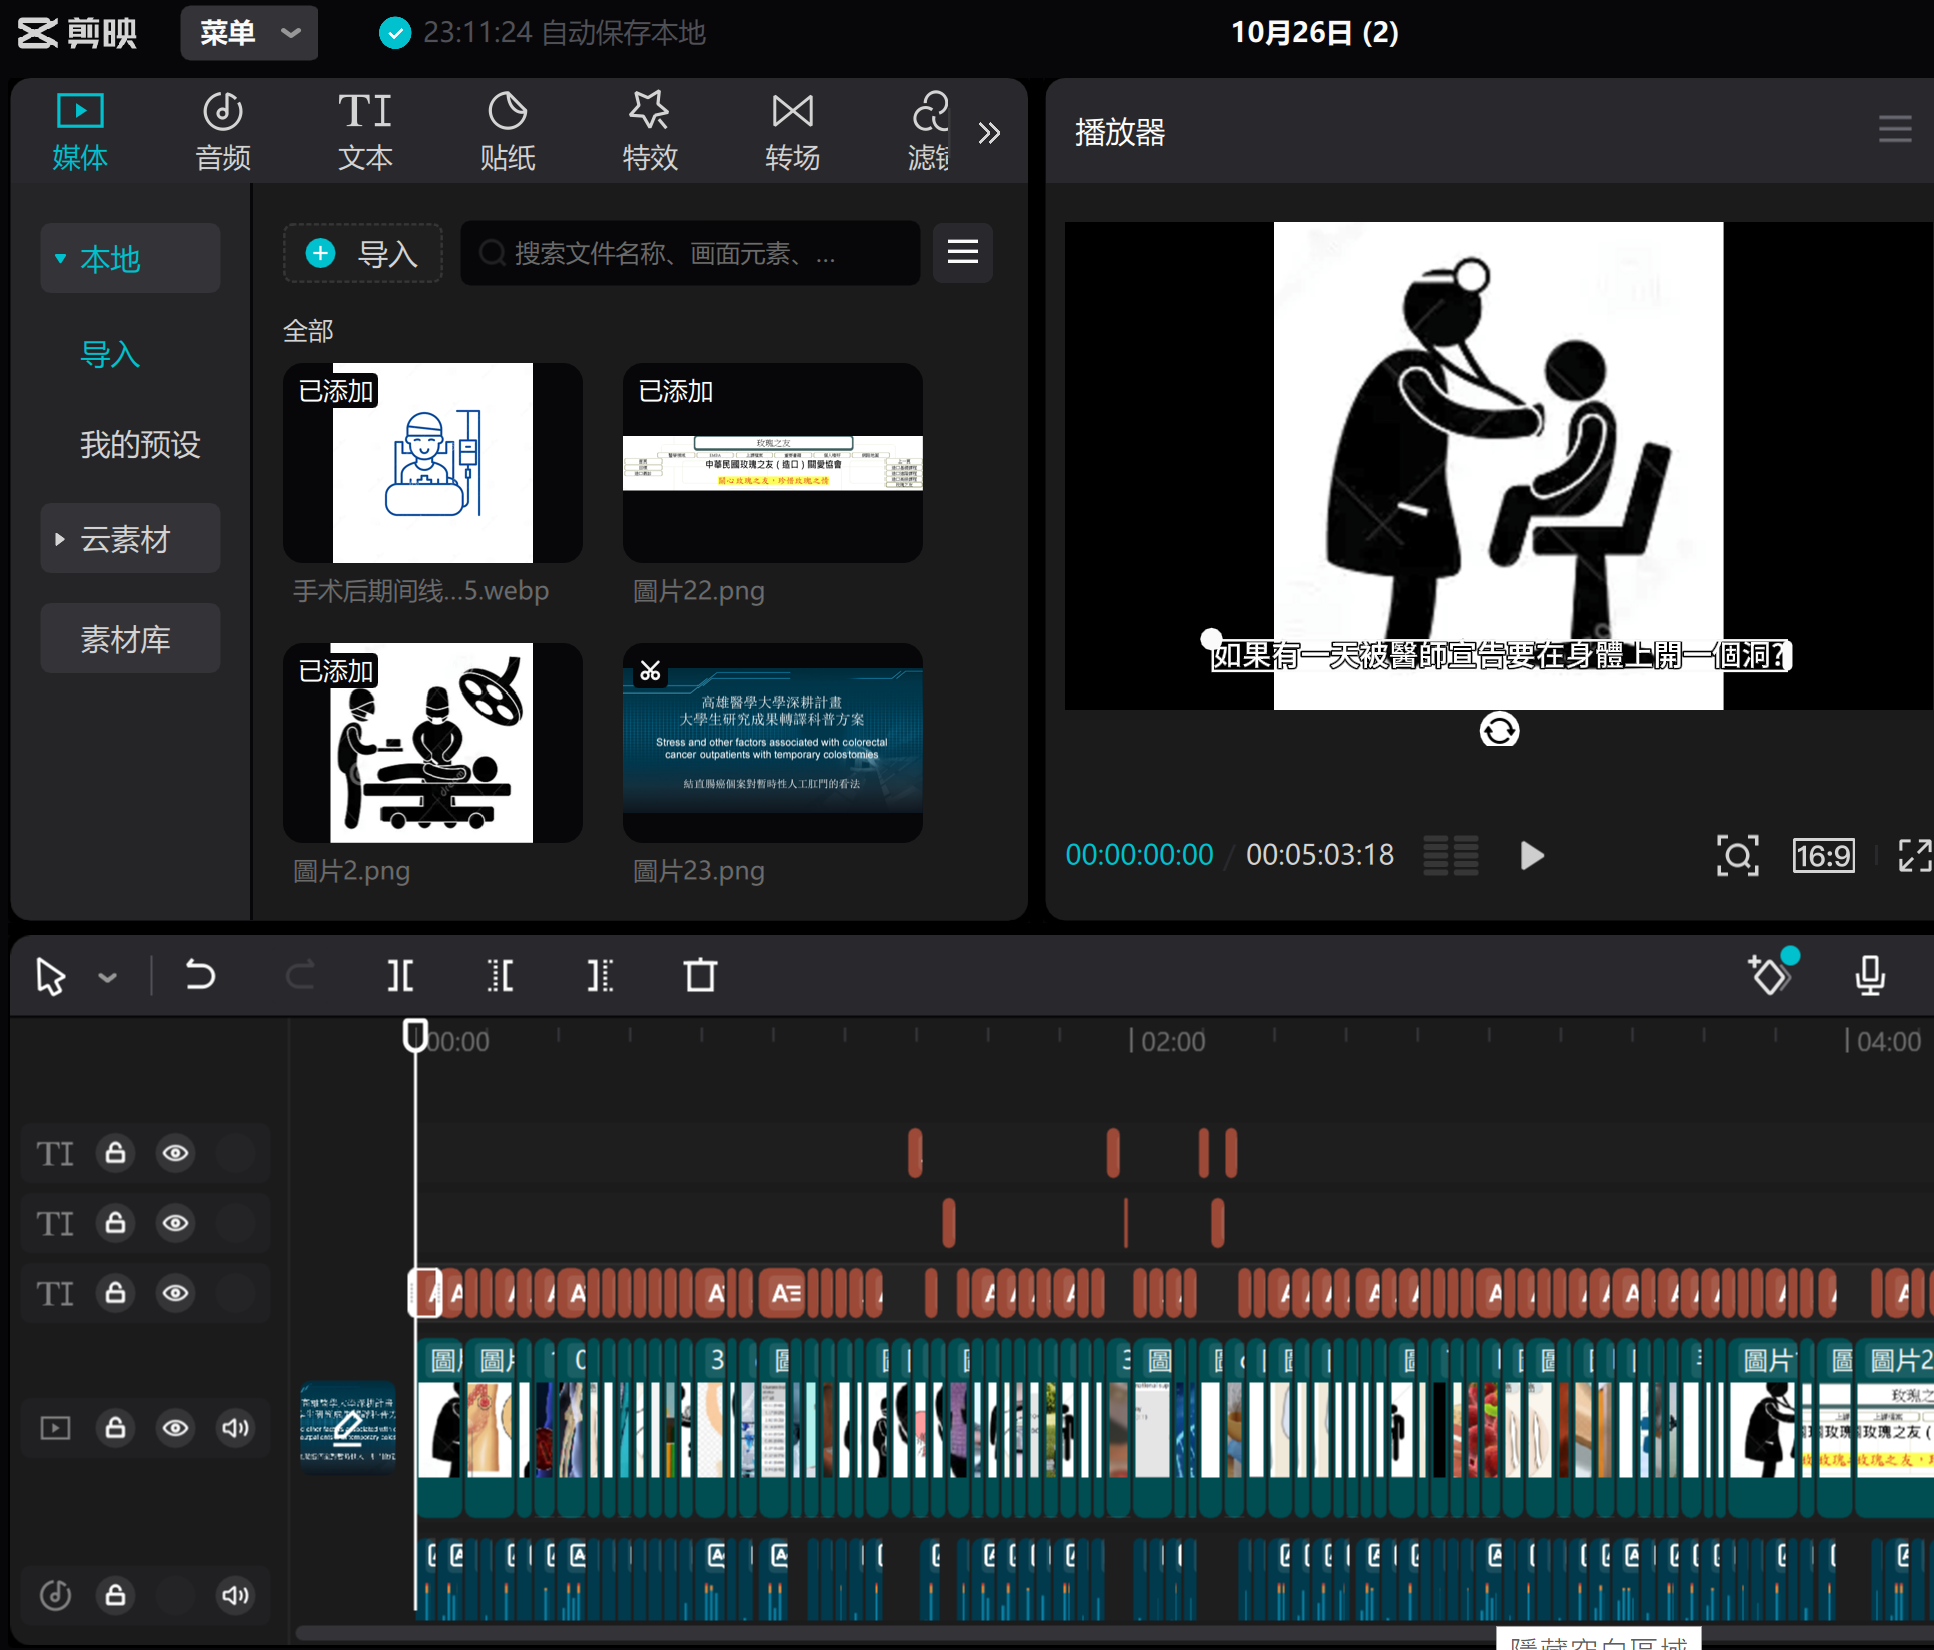This screenshot has height=1650, width=1934.
Task: Hide the first text track
Action: pyautogui.click(x=176, y=1153)
